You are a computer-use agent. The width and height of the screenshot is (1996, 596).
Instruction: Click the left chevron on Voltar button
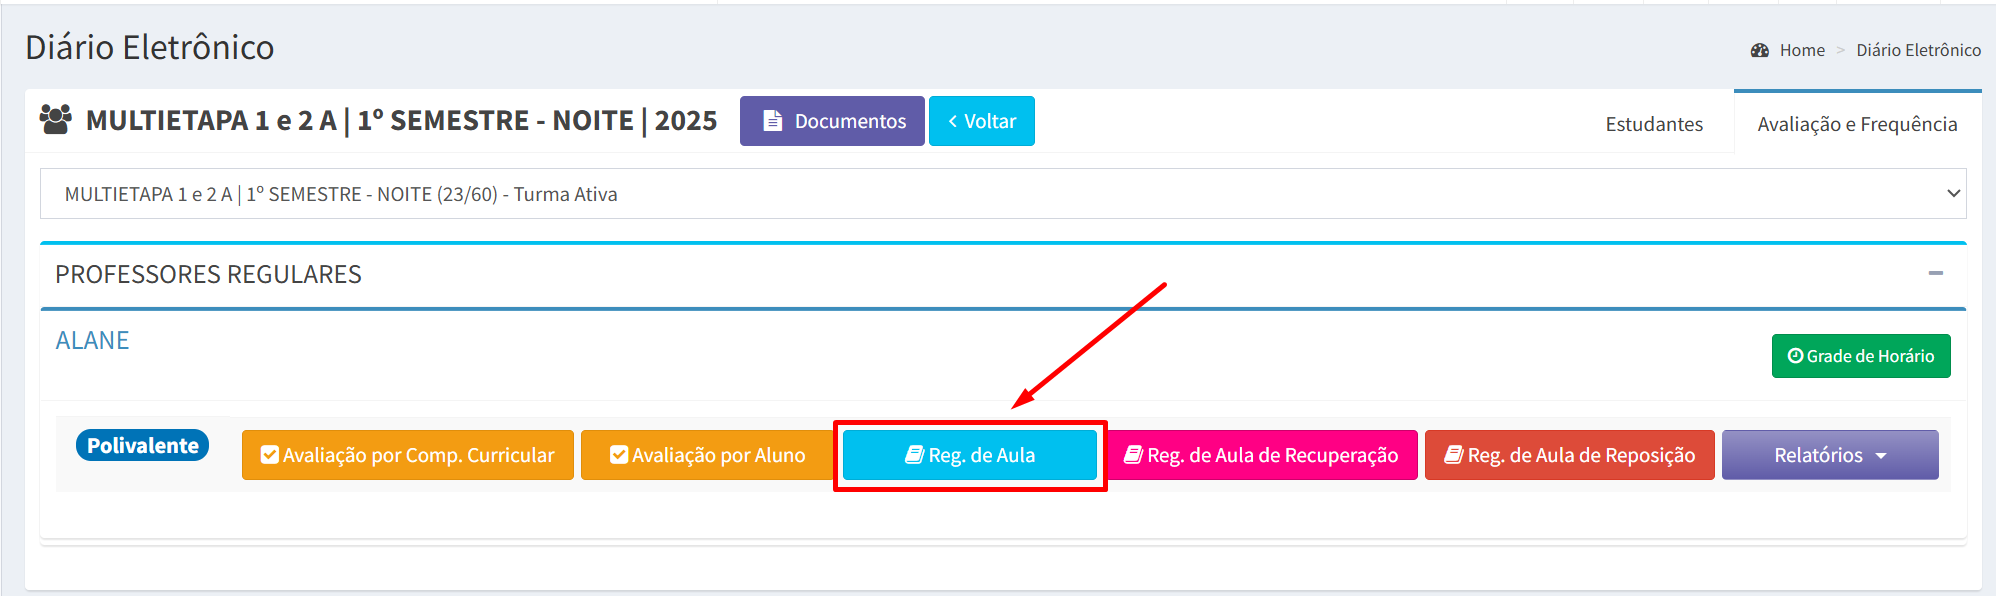(x=953, y=121)
